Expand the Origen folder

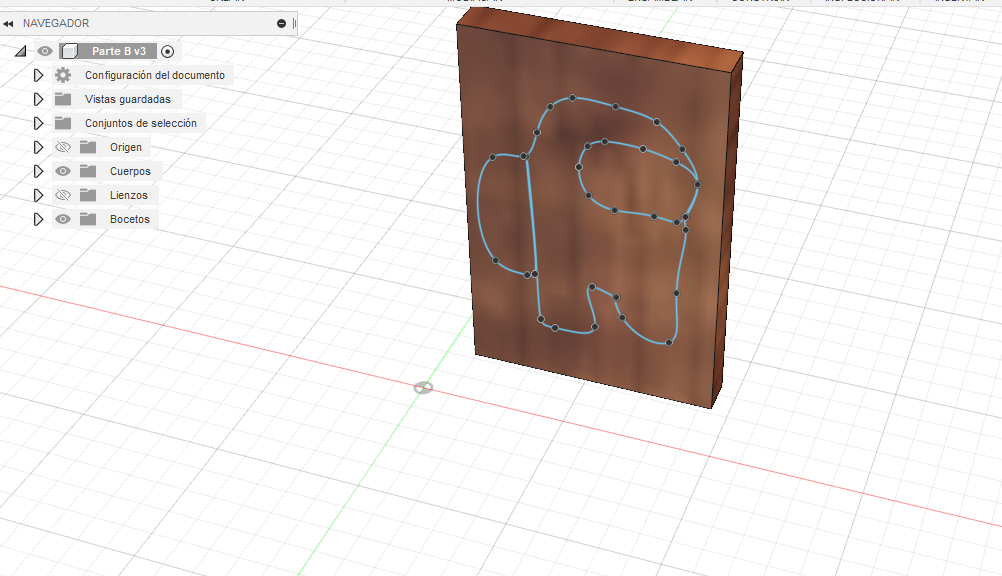38,147
